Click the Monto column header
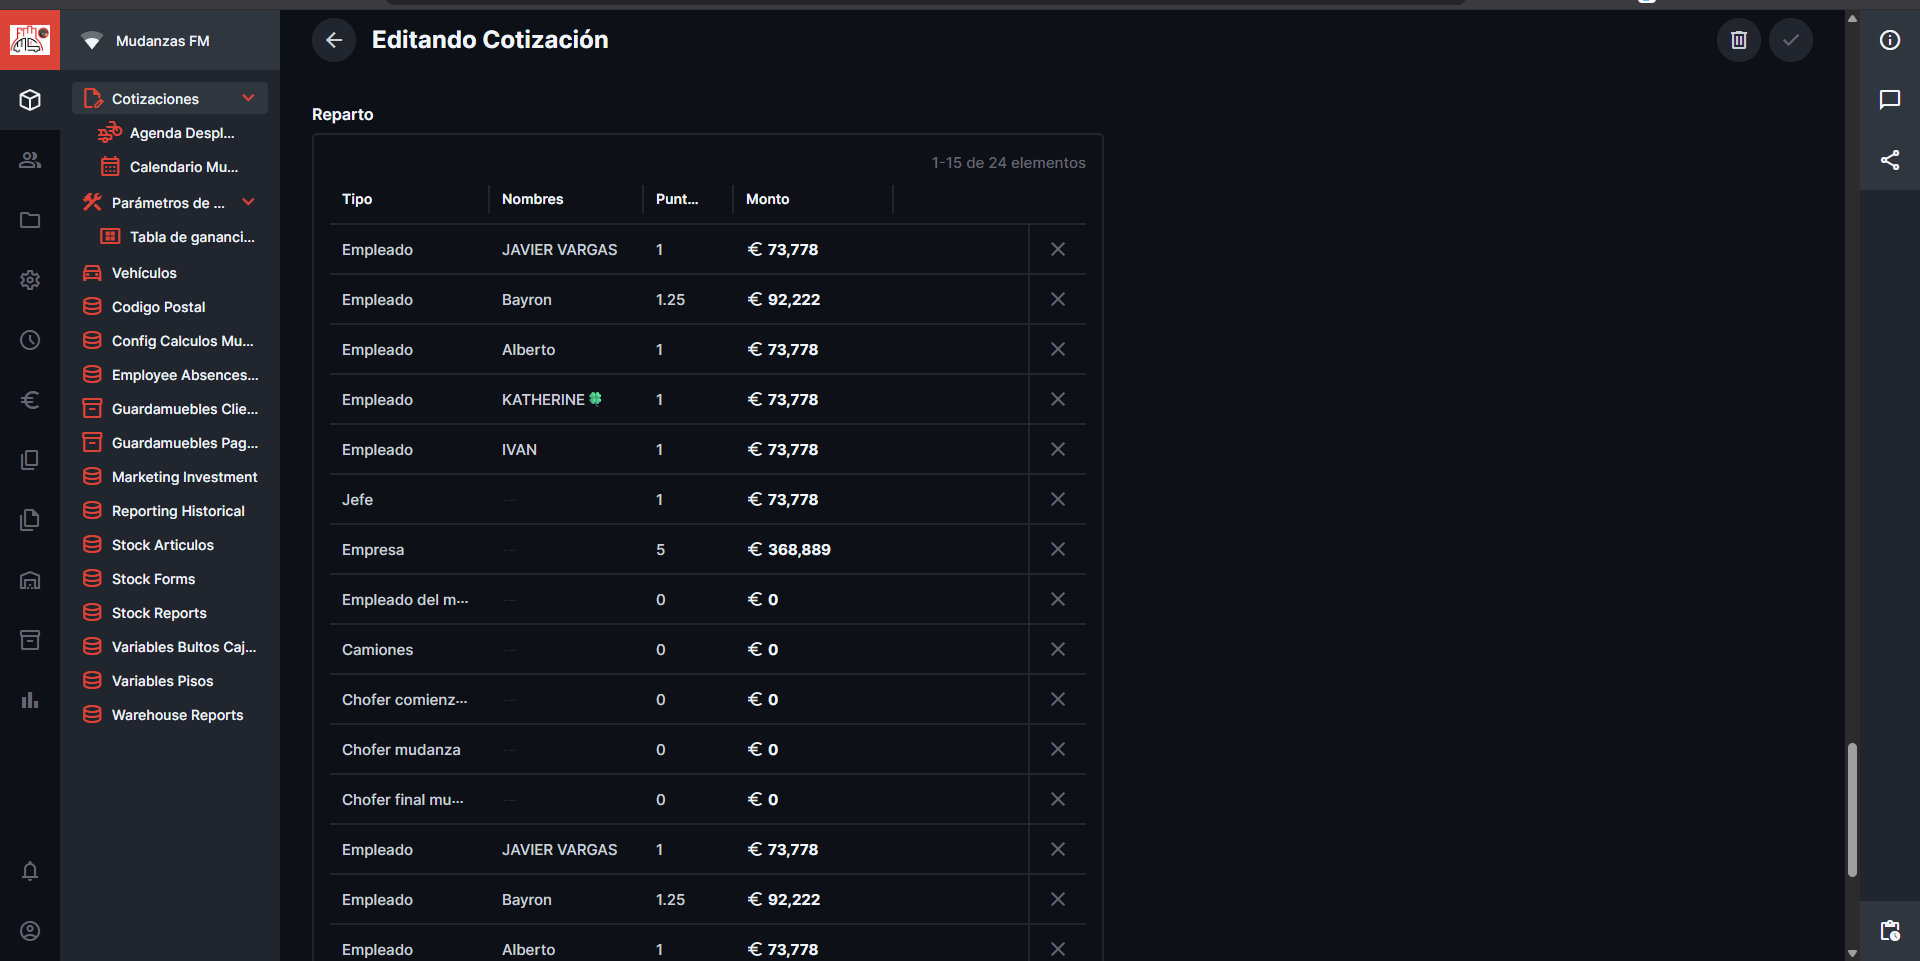1920x961 pixels. [768, 199]
